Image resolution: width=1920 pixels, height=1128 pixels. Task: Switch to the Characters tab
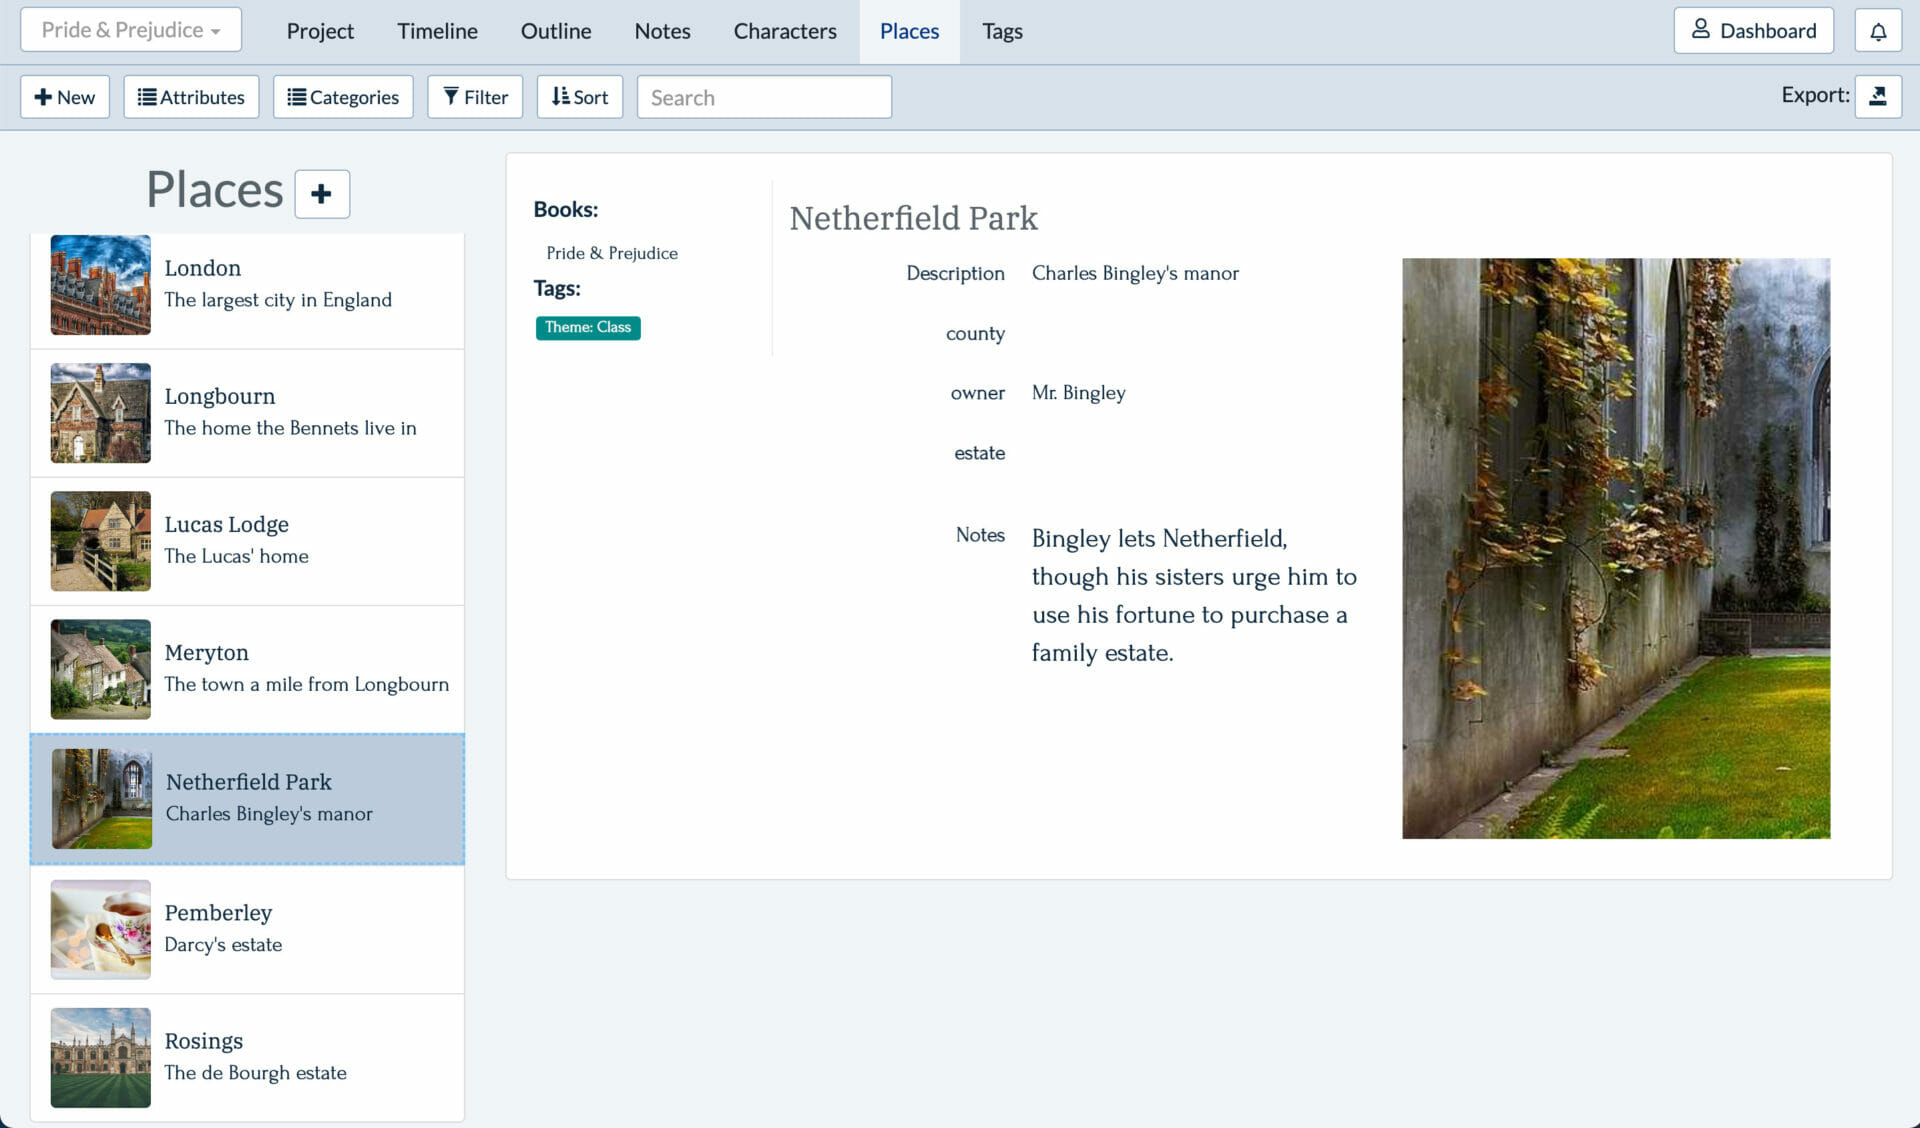tap(785, 31)
